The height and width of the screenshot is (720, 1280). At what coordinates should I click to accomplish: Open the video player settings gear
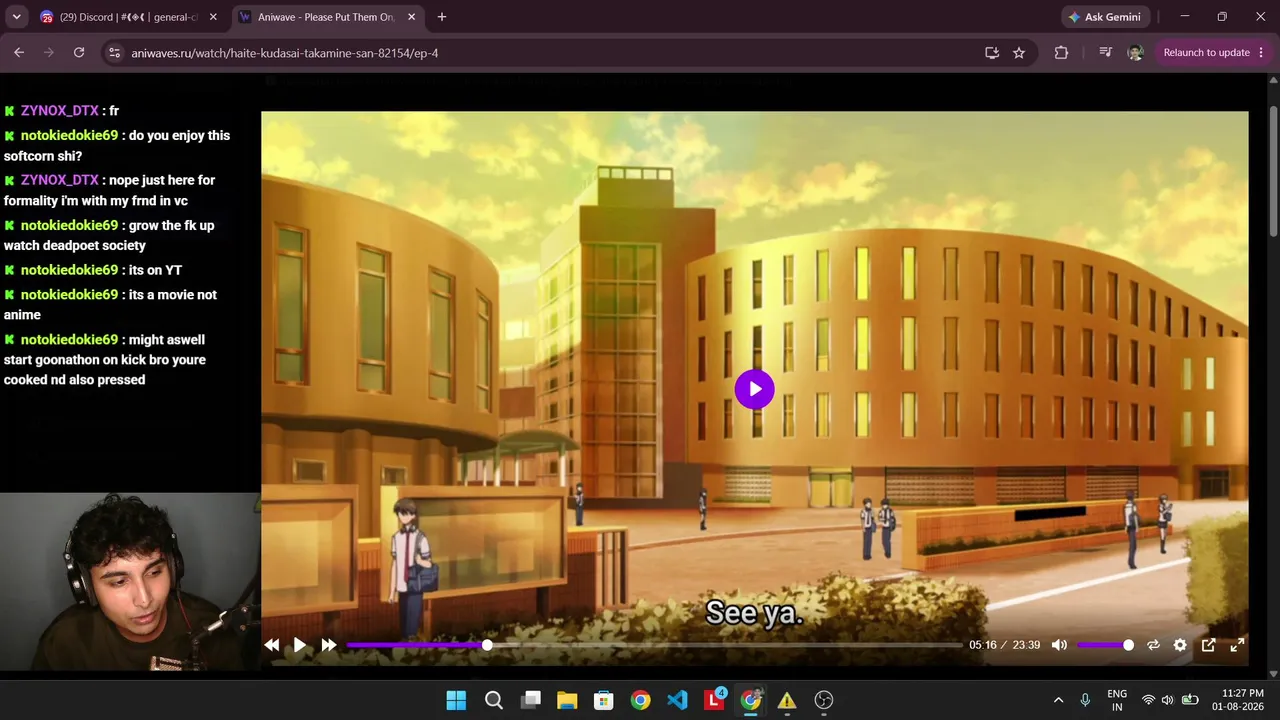point(1180,645)
